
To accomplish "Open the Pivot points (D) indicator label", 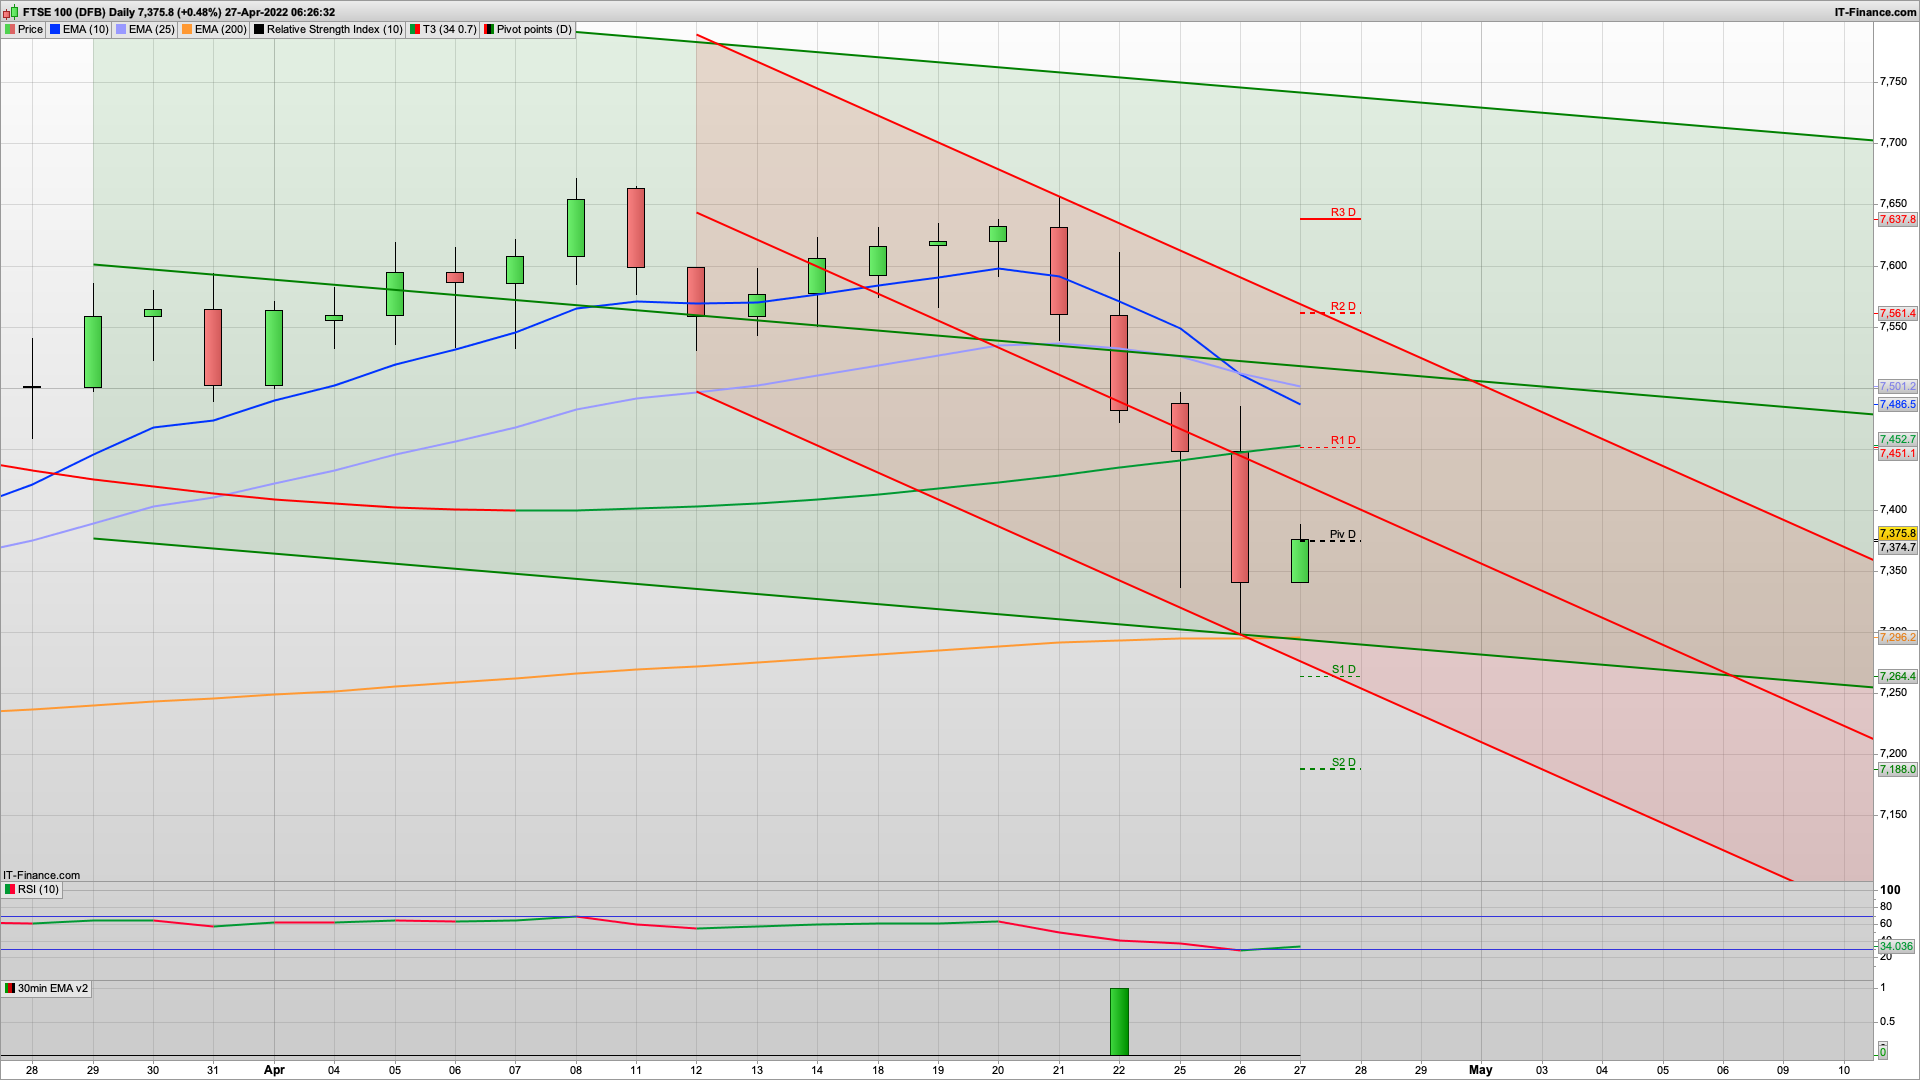I will (x=534, y=29).
